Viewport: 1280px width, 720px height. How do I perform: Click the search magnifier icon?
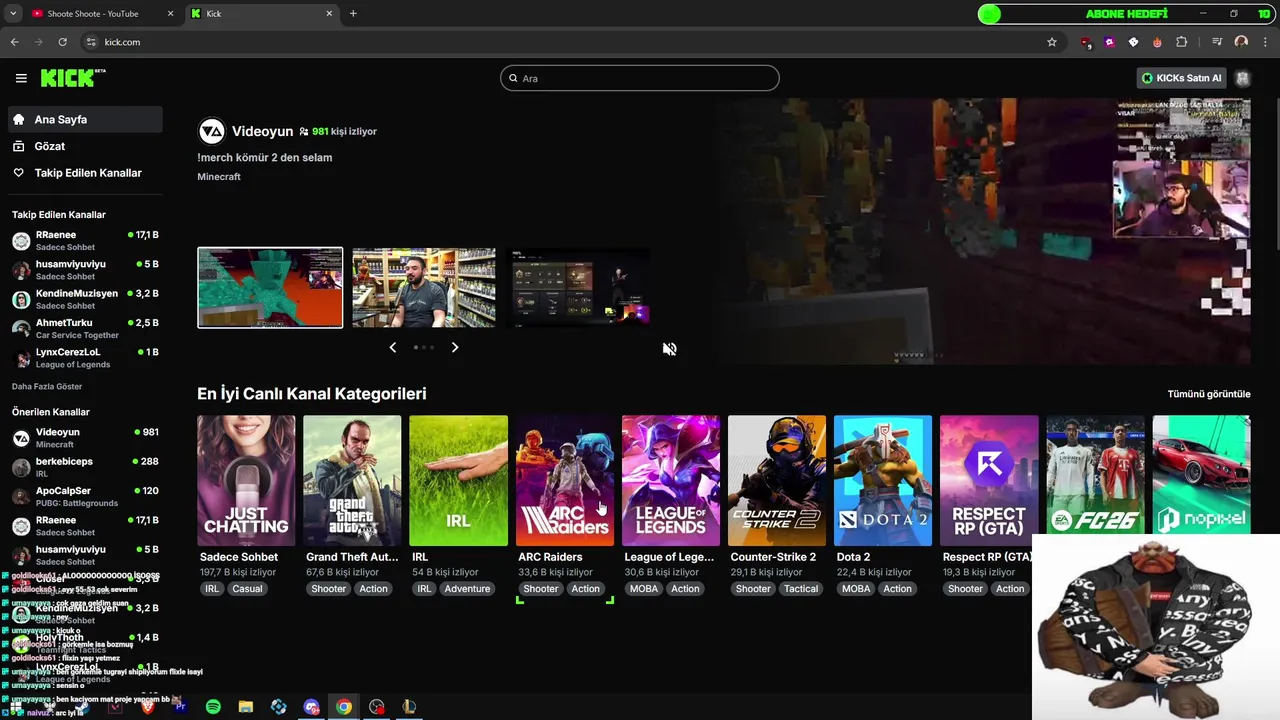514,78
